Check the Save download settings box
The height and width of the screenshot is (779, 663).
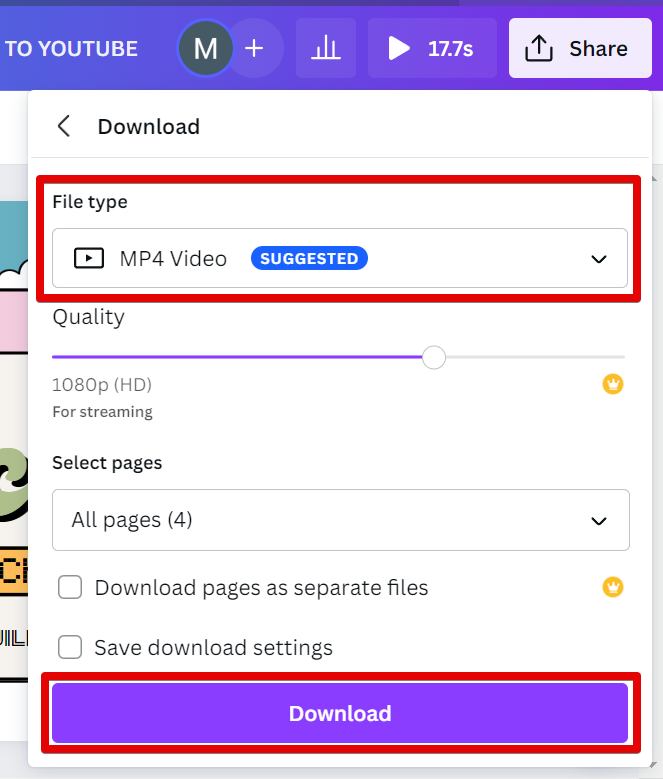[70, 647]
